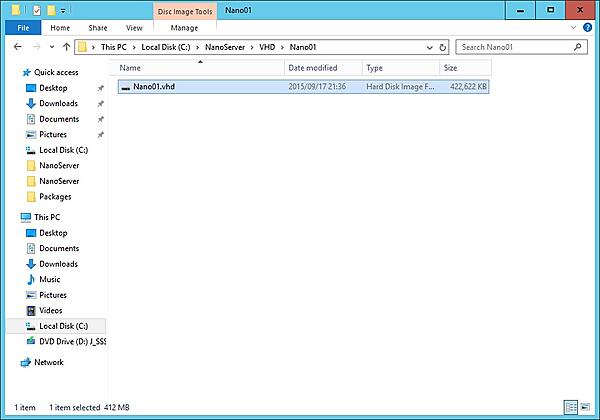Unpin Desktop using its pin icon
600x420 pixels.
[101, 88]
